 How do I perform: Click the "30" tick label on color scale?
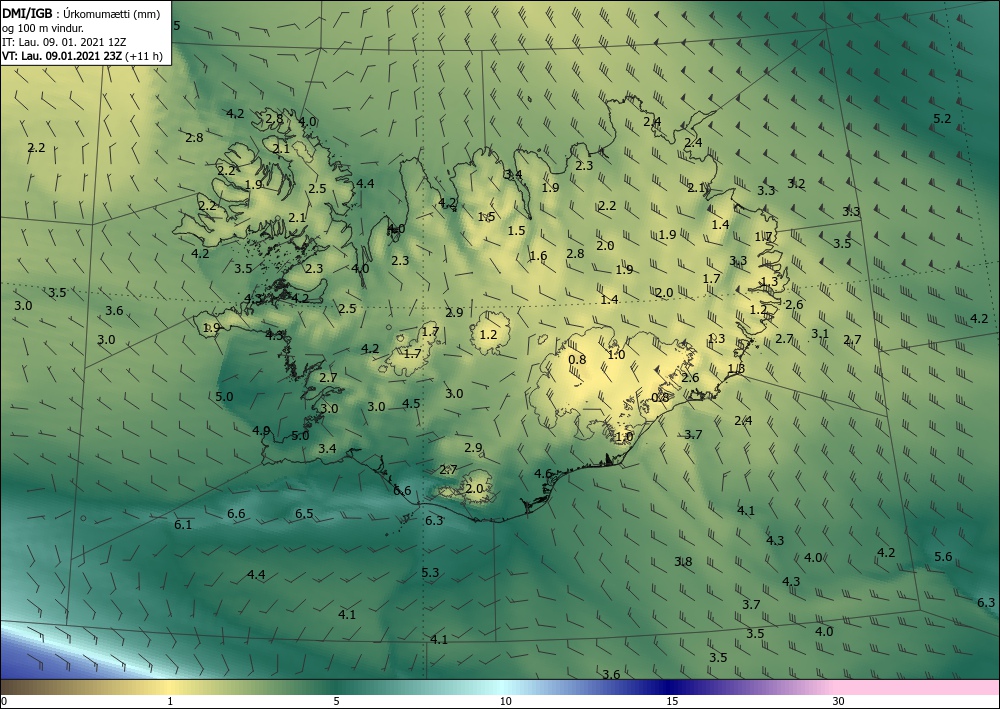(x=839, y=701)
